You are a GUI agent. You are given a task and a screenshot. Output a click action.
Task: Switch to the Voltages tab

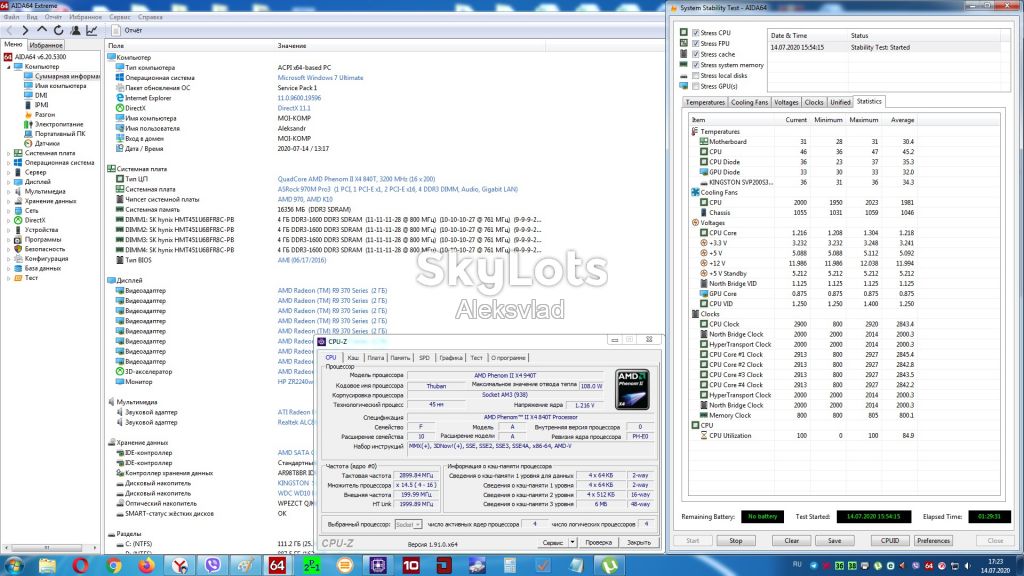[786, 102]
